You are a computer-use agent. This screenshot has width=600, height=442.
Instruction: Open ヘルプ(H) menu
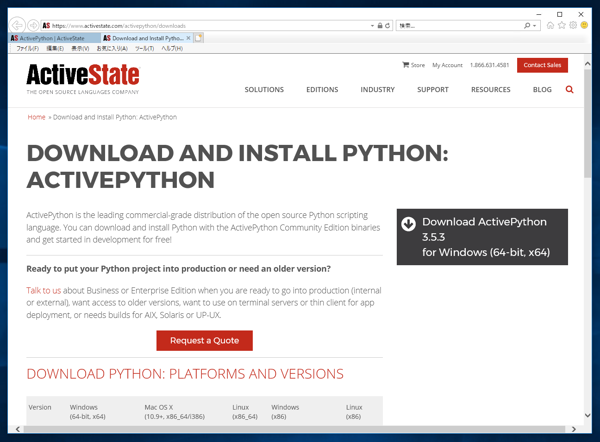(x=172, y=49)
